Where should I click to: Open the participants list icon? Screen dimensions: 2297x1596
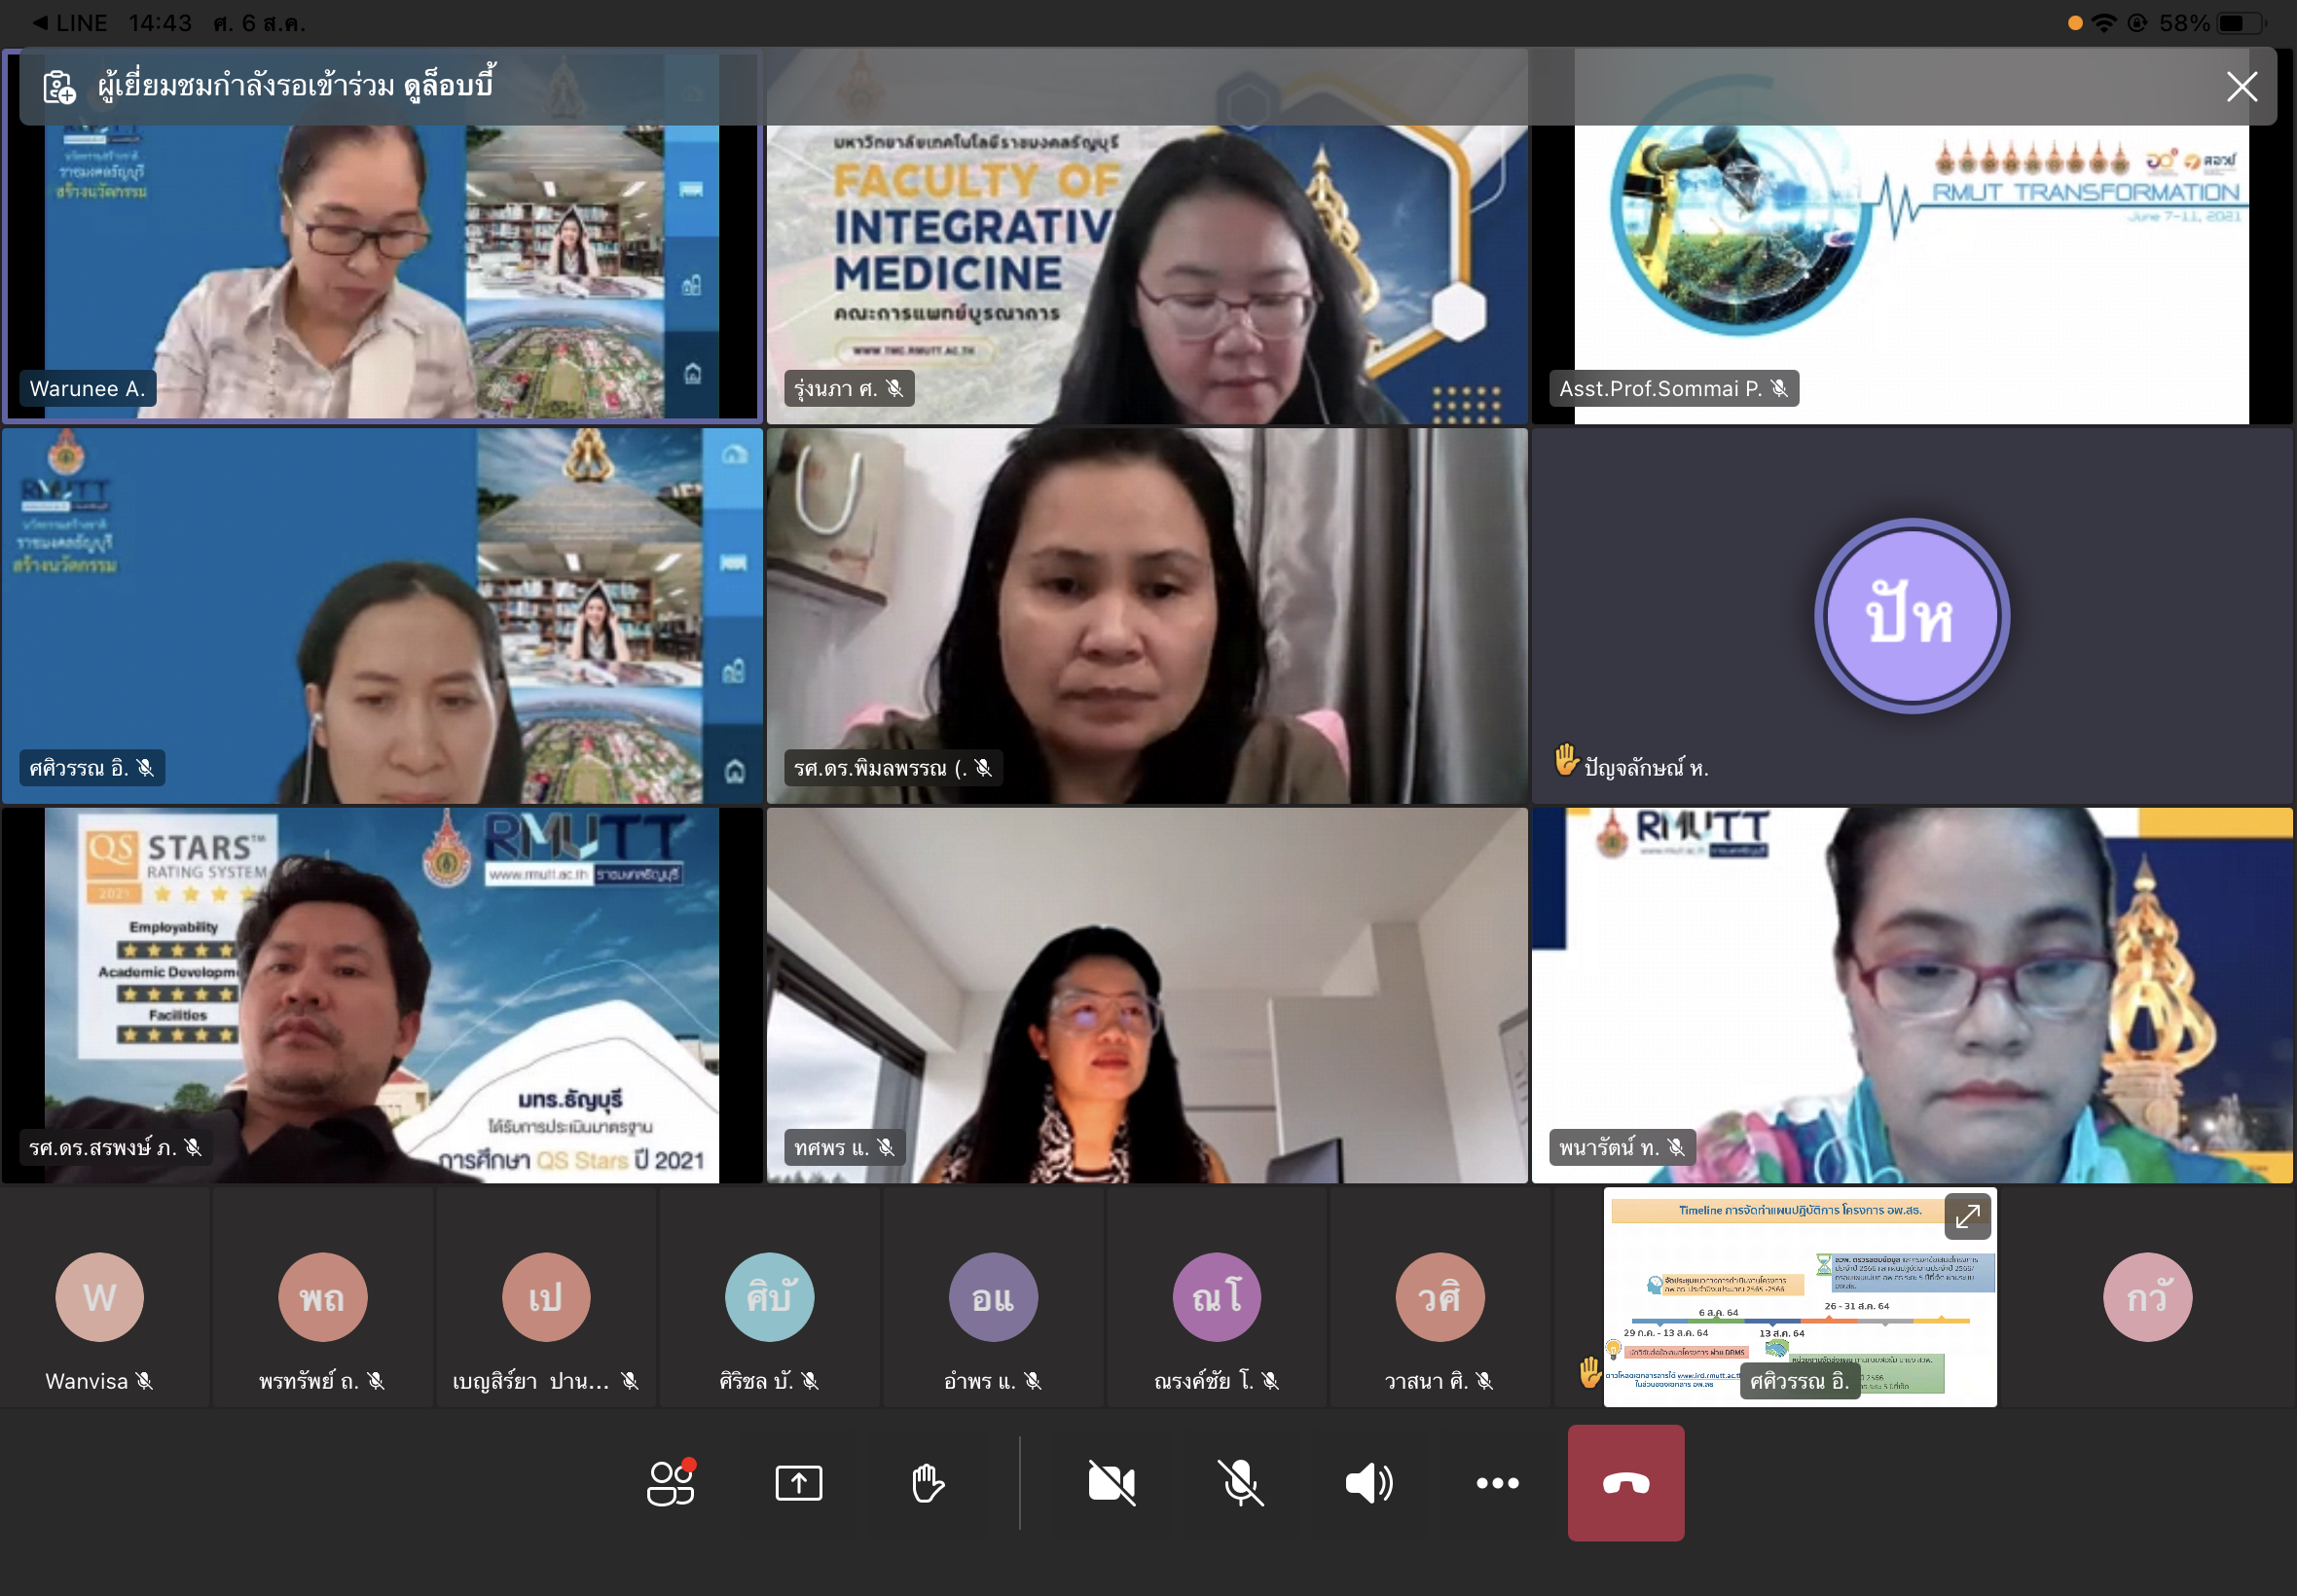[671, 1482]
